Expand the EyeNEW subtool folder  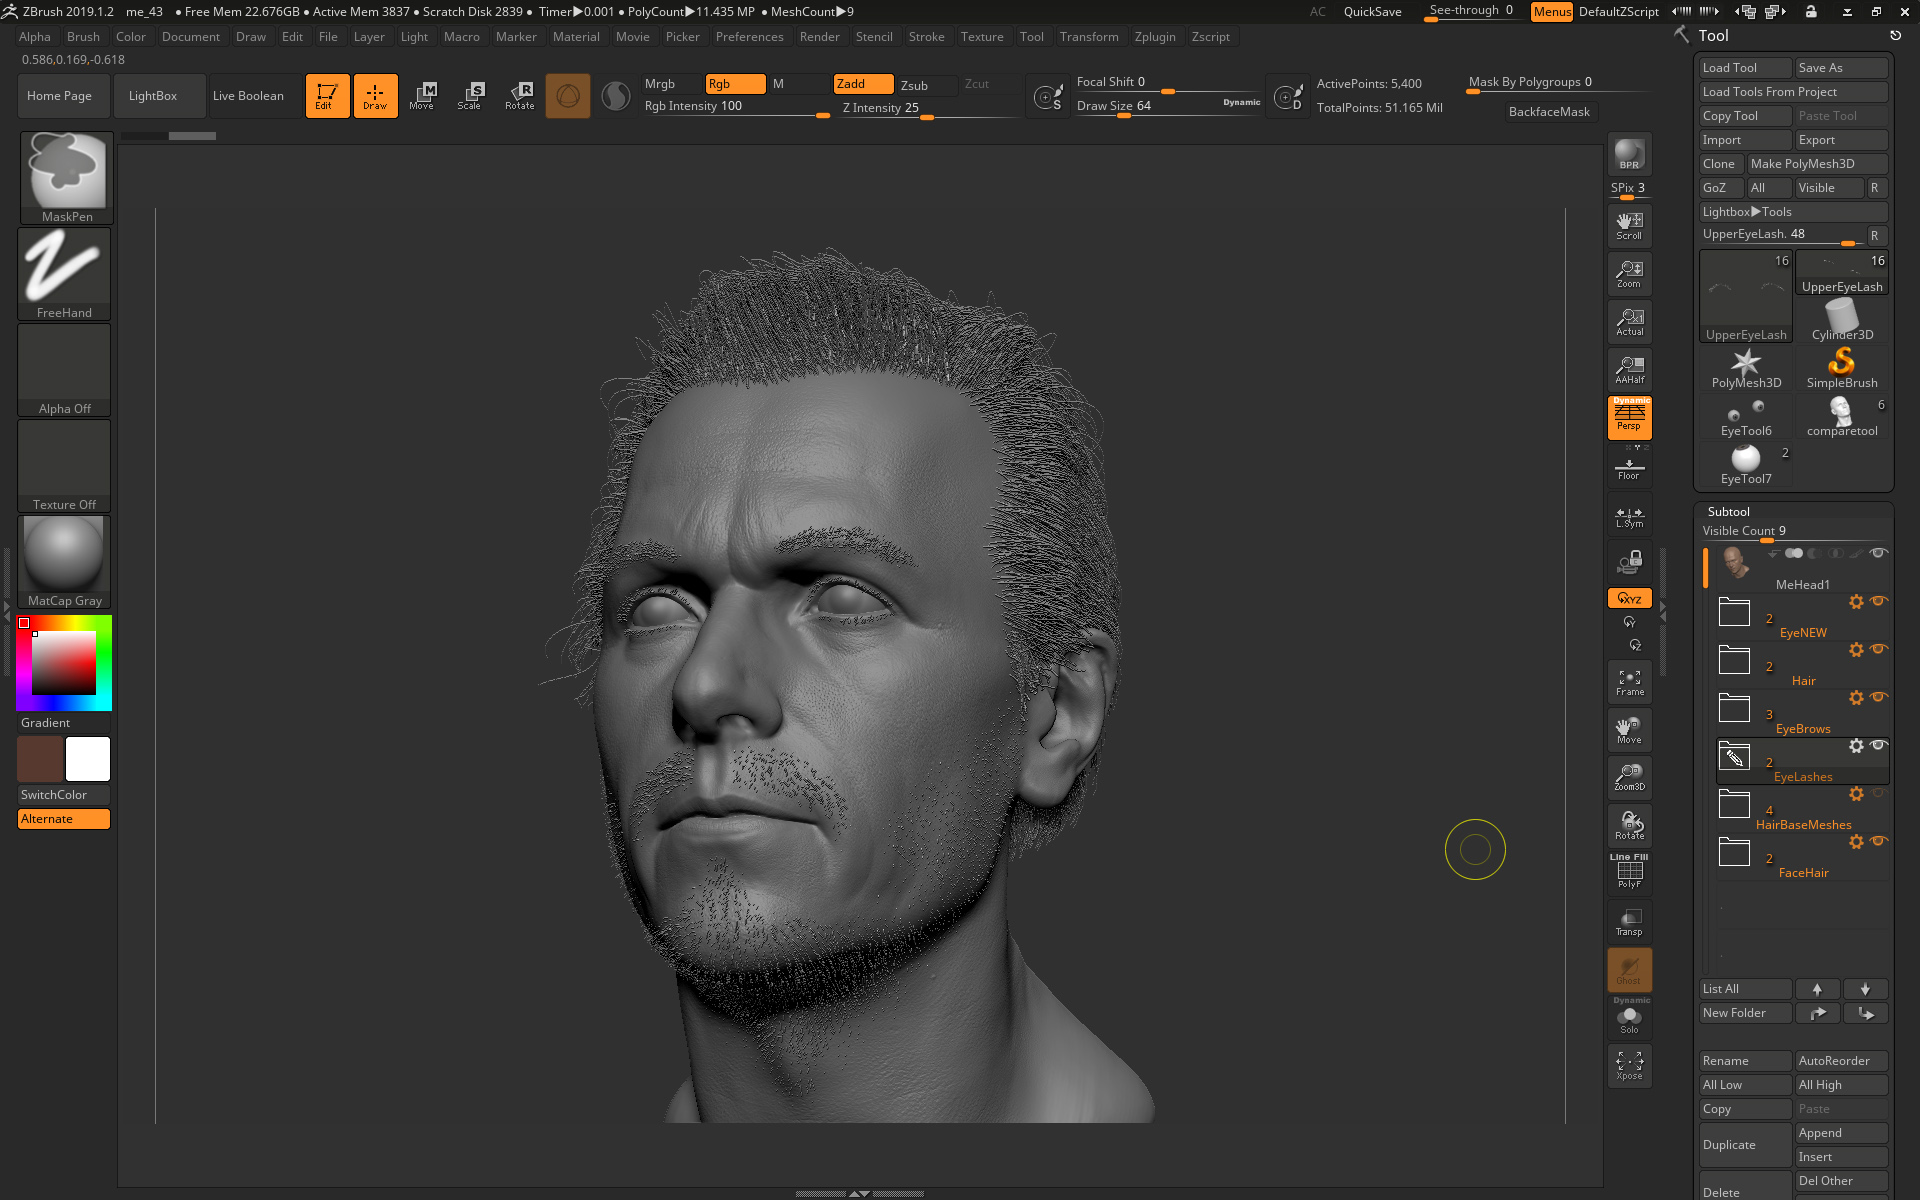(x=1734, y=612)
